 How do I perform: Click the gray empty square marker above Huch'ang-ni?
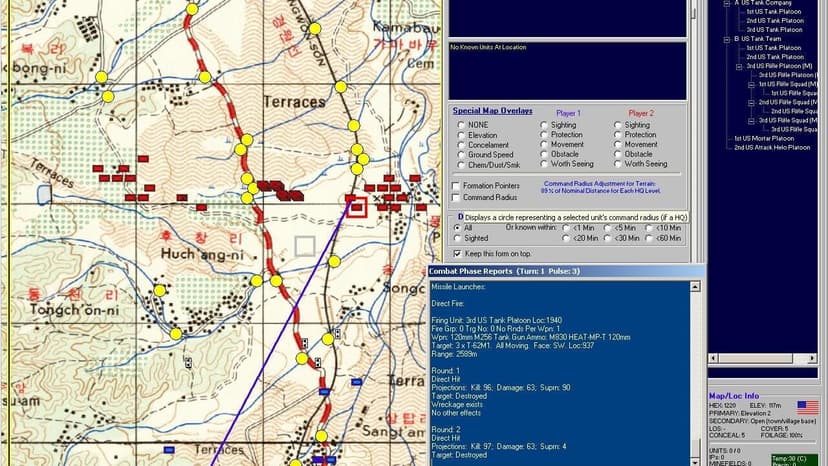click(305, 246)
